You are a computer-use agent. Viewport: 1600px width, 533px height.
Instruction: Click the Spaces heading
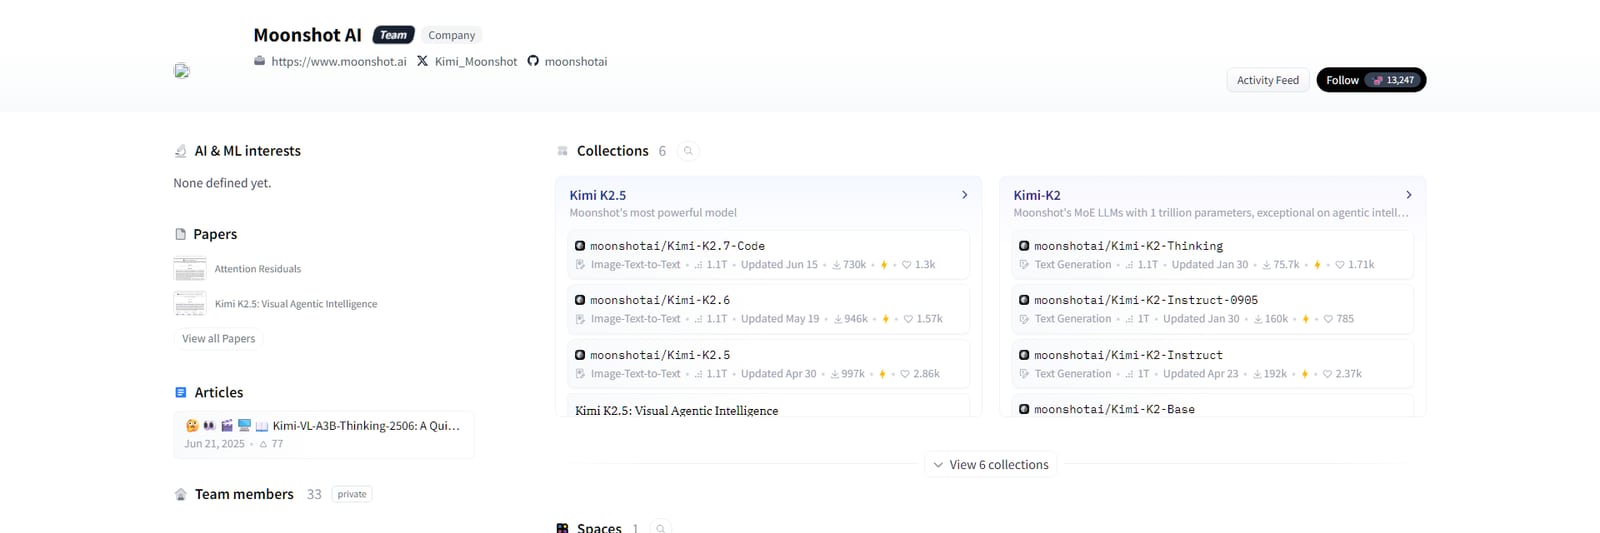(599, 528)
